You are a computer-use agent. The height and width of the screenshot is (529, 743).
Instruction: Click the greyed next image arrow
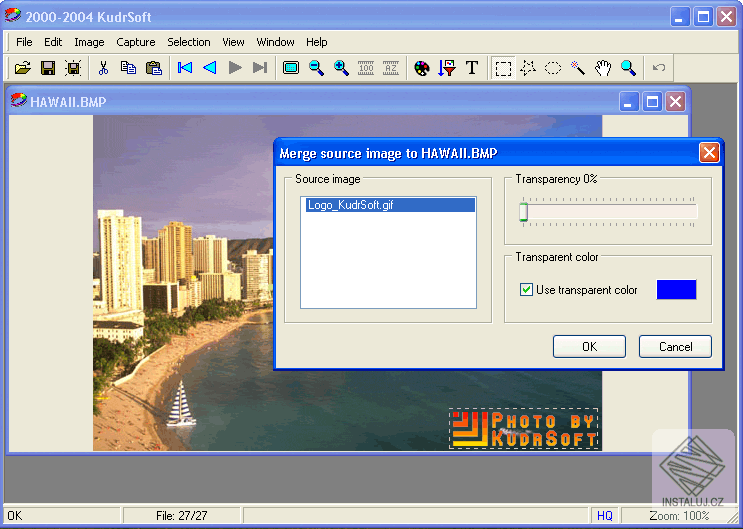click(x=235, y=68)
